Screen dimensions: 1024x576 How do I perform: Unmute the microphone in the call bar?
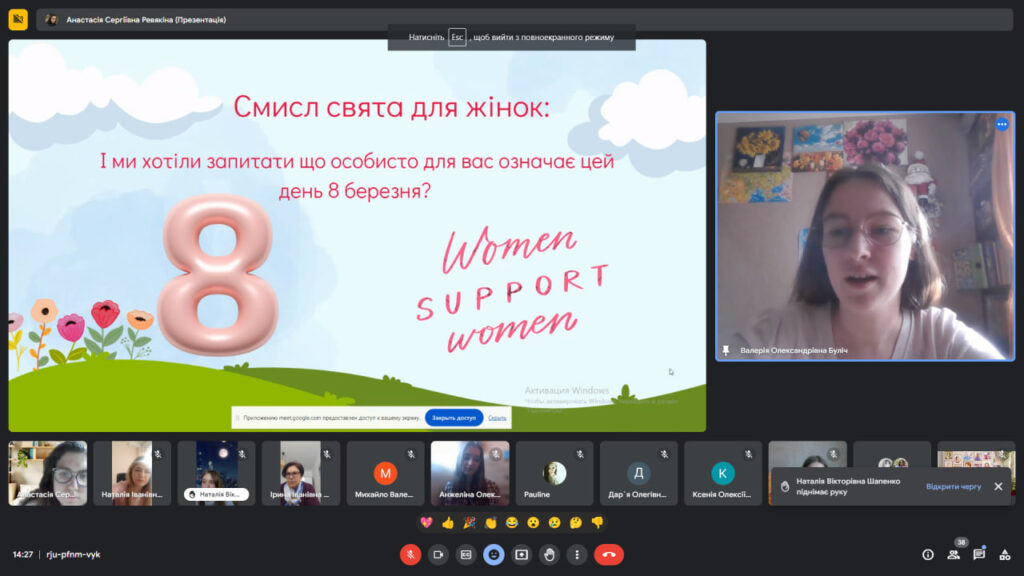pyautogui.click(x=410, y=554)
